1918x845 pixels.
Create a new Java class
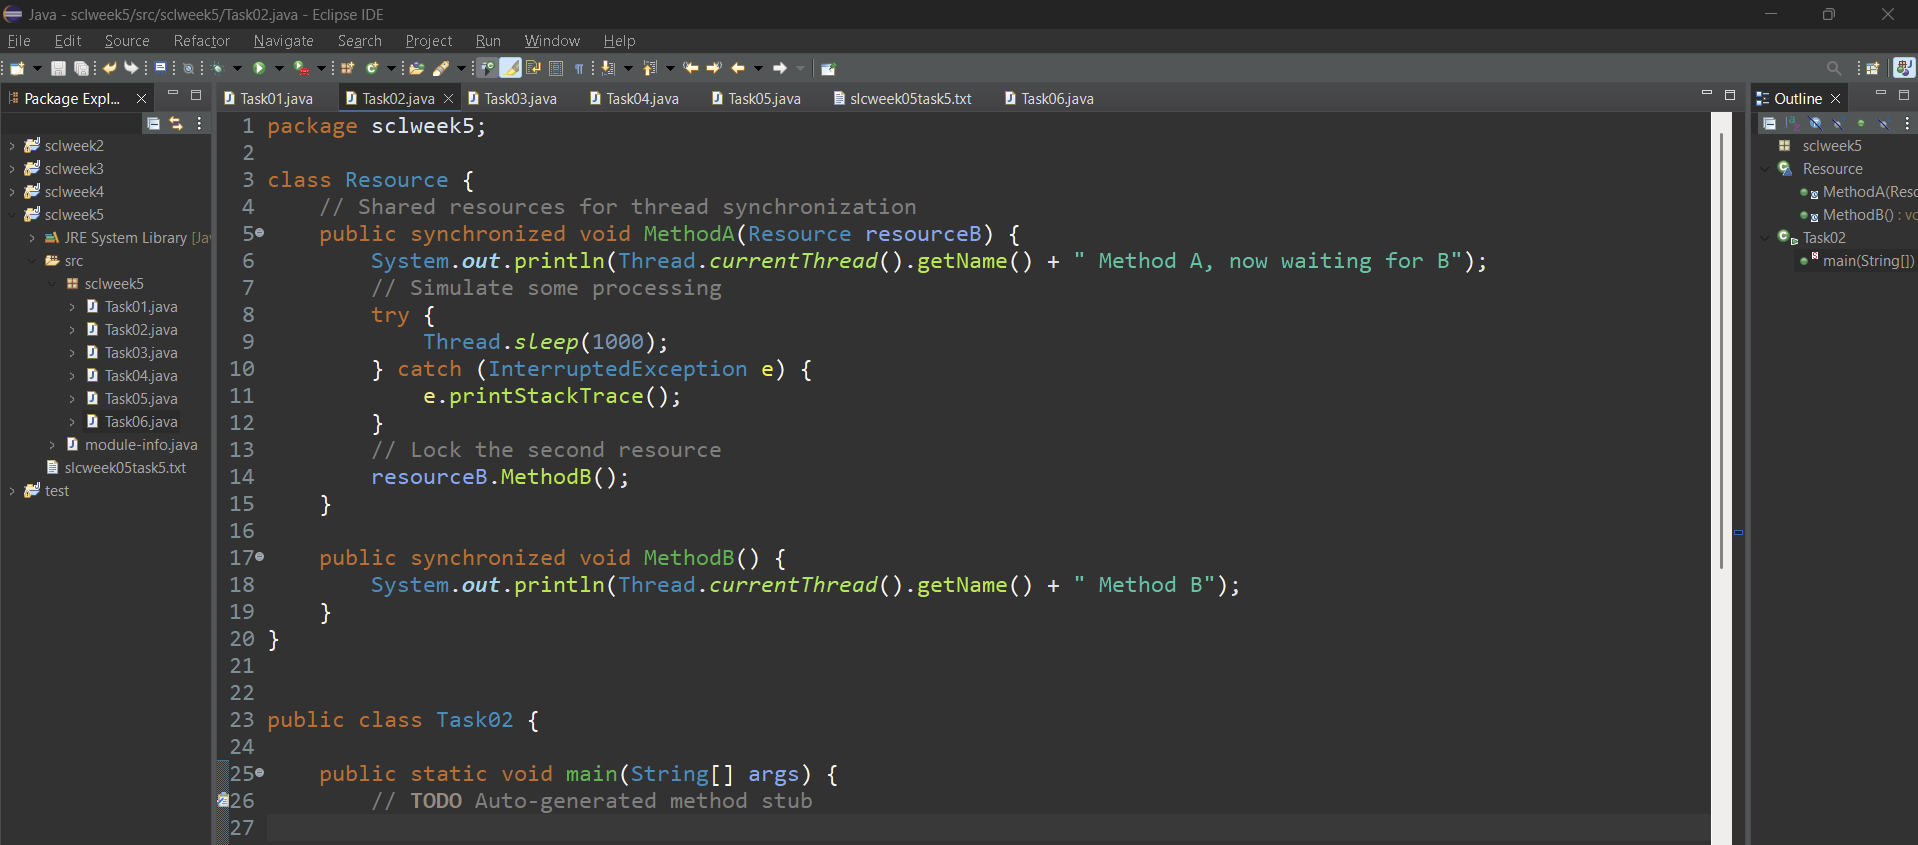(x=372, y=68)
